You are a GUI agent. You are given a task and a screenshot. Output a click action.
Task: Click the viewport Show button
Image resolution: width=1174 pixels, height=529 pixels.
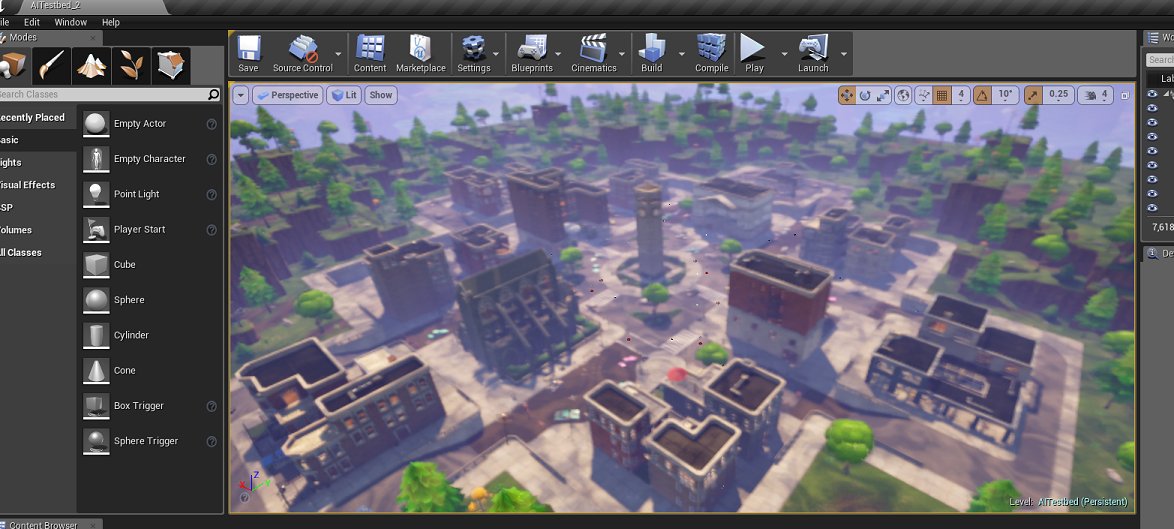[x=380, y=95]
